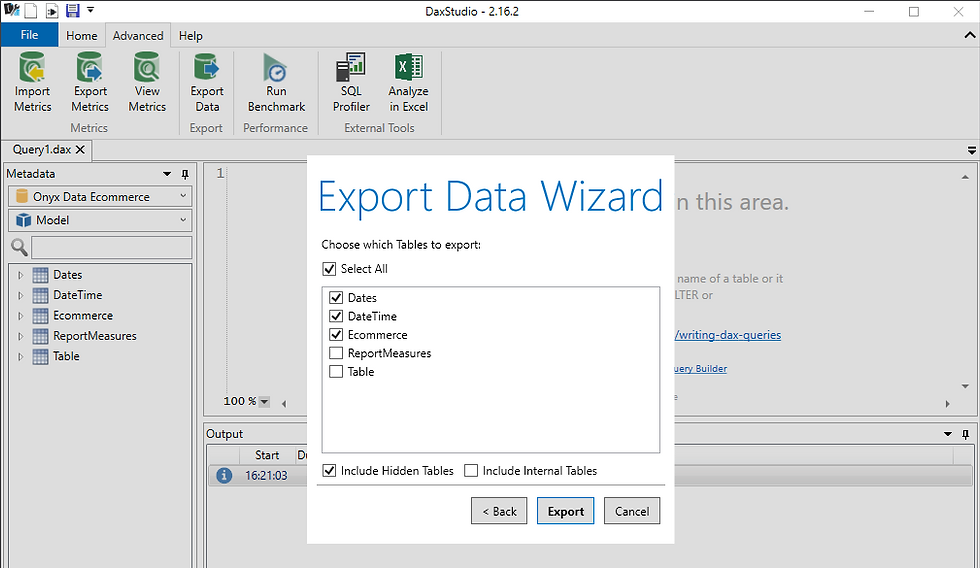This screenshot has height=568, width=980.
Task: Click editor vertical scrollbar down arrow
Action: [x=965, y=387]
